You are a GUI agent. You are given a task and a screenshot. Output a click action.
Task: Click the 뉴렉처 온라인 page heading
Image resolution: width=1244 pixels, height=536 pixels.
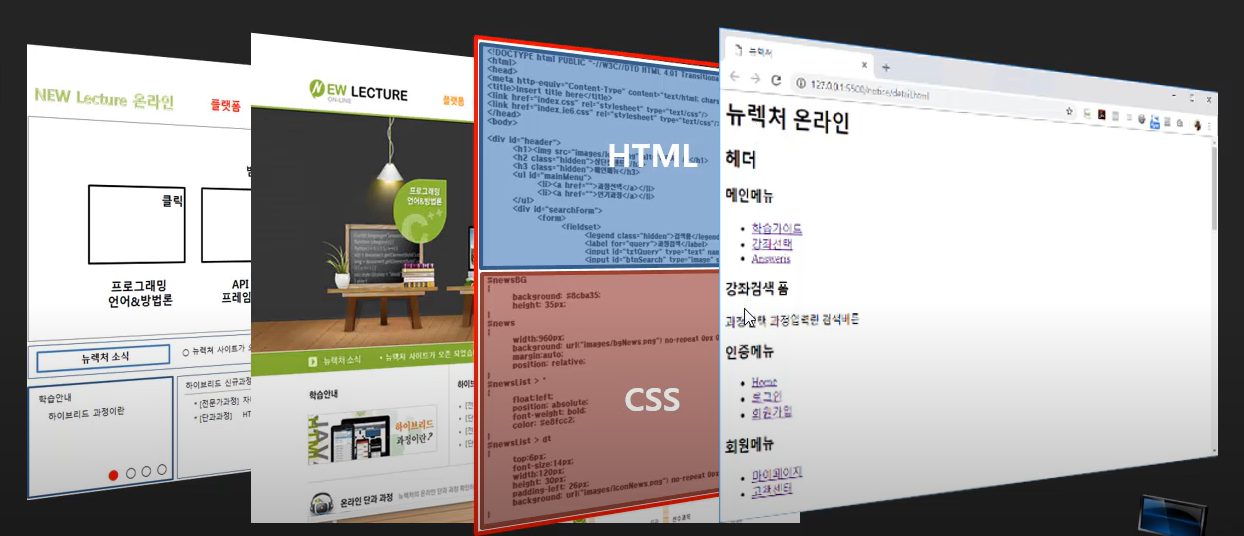tap(787, 119)
